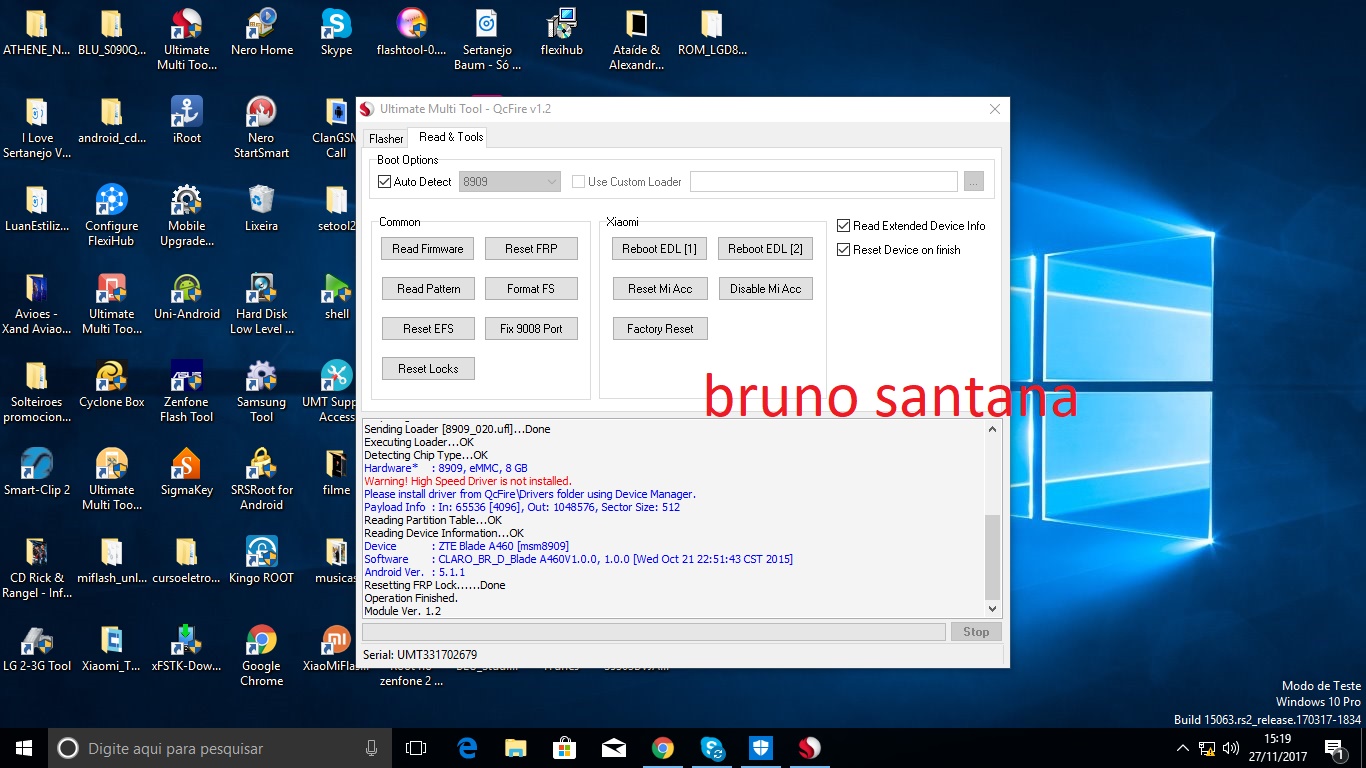Select the CD Rick & Rangel icon
The image size is (1366, 768).
[37, 568]
